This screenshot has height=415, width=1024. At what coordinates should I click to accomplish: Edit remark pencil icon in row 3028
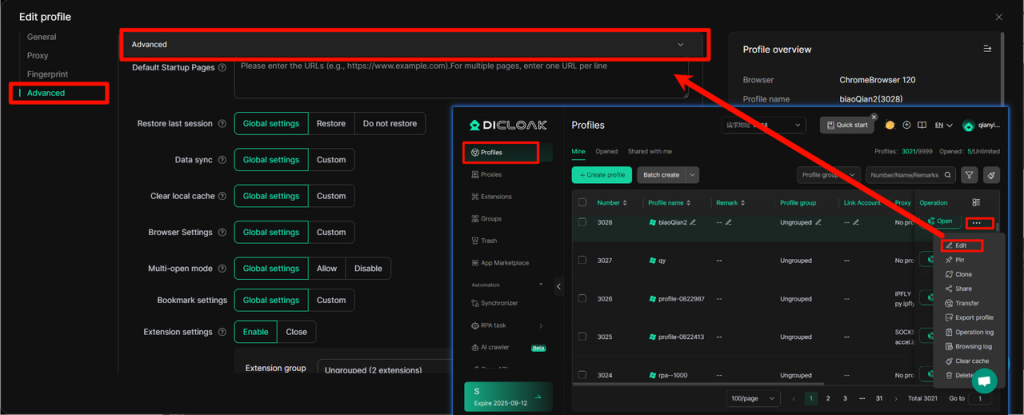[x=728, y=222]
